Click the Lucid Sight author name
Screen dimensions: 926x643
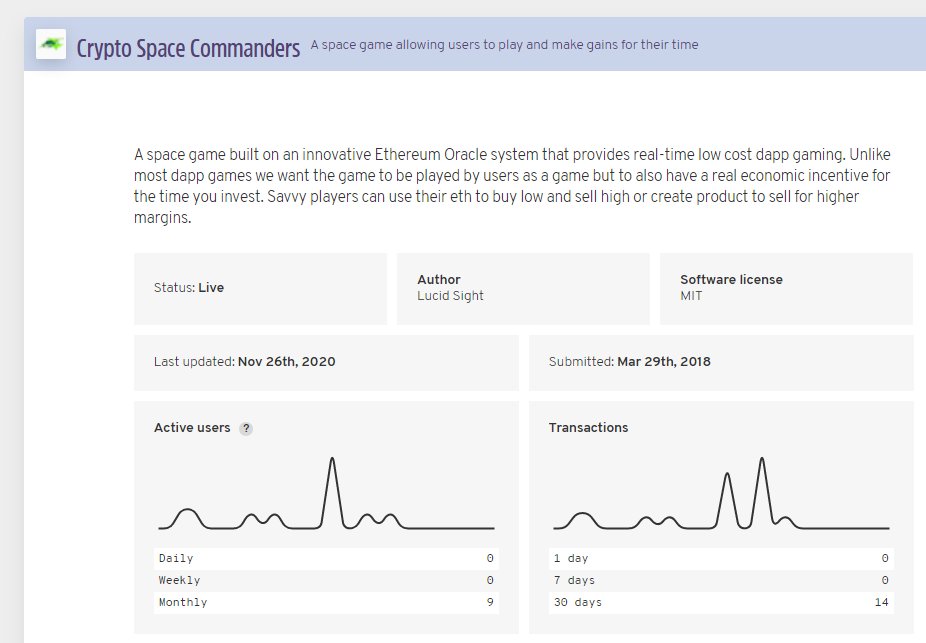[450, 296]
